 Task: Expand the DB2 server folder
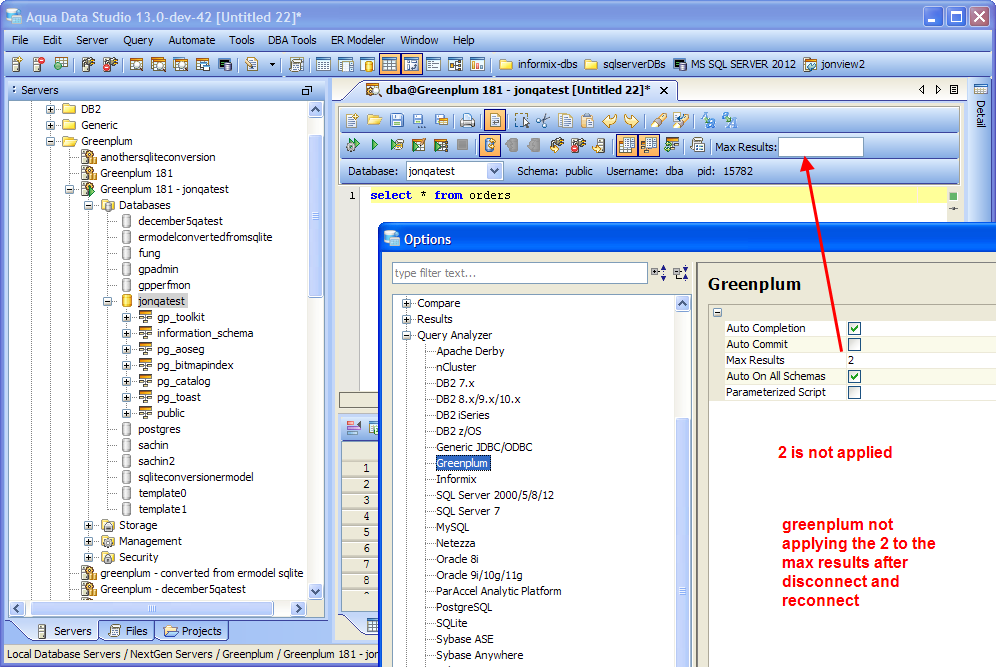[50, 109]
